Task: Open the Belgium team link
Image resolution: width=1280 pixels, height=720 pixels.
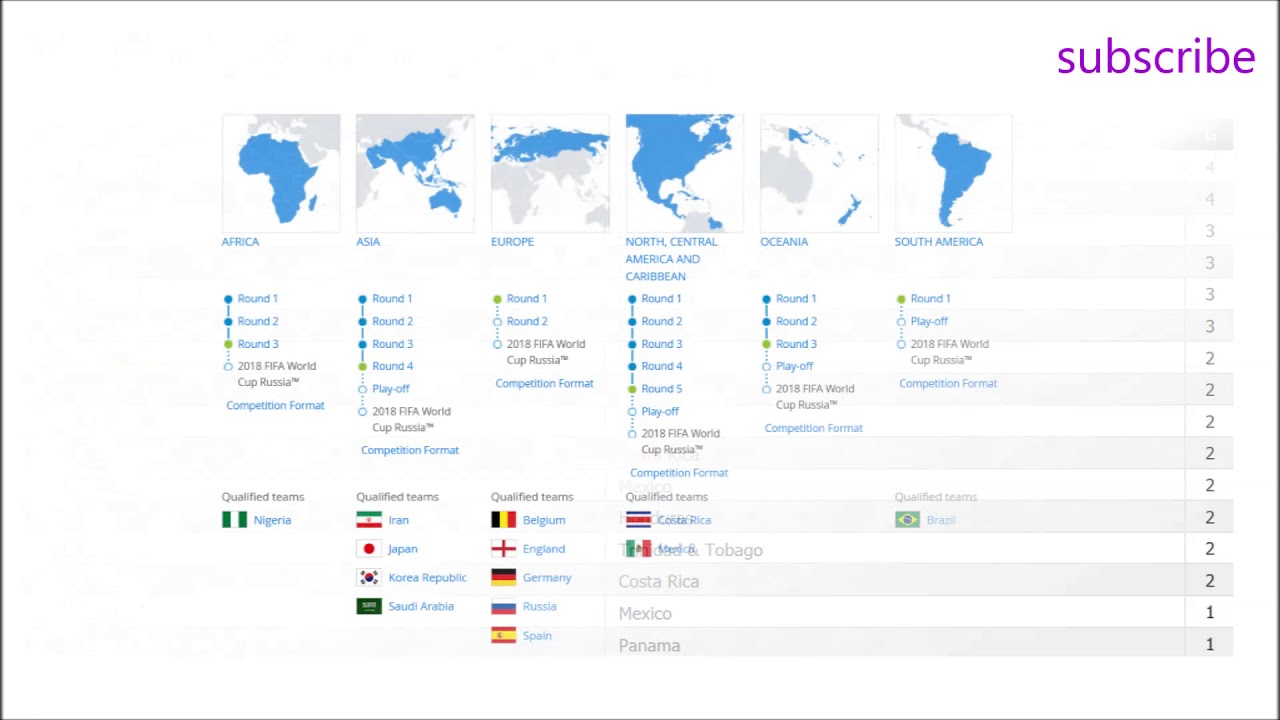Action: pos(544,520)
